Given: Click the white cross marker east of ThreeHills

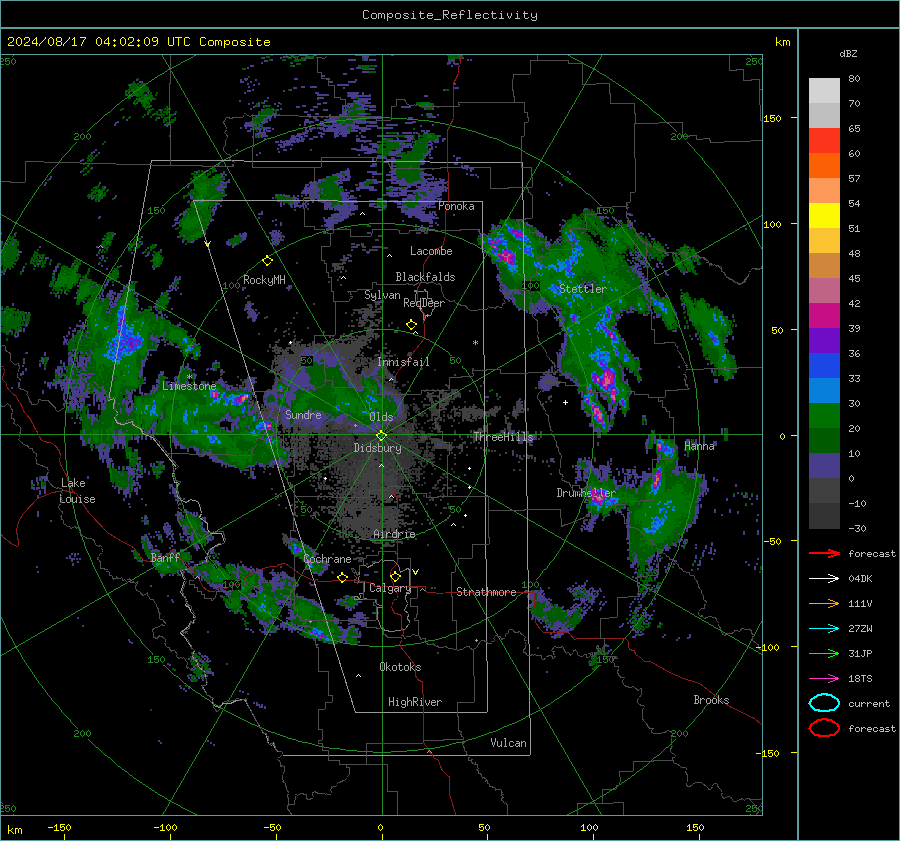Looking at the screenshot, I should coord(565,402).
